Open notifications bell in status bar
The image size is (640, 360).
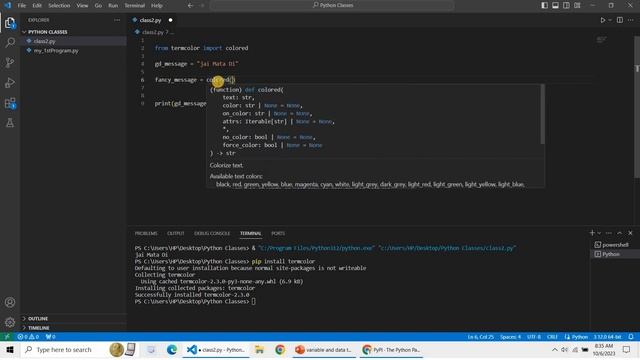tap(631, 337)
